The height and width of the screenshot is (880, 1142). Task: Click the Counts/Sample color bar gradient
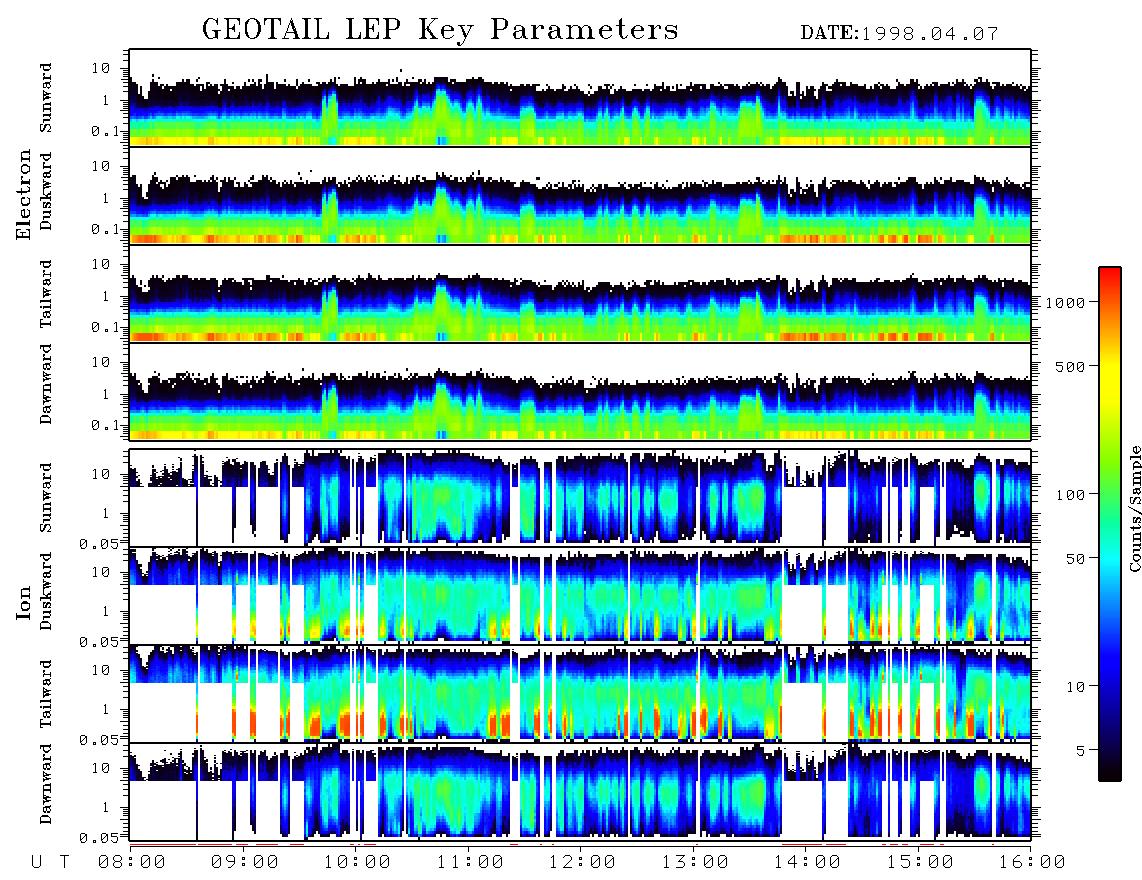[x=1110, y=524]
